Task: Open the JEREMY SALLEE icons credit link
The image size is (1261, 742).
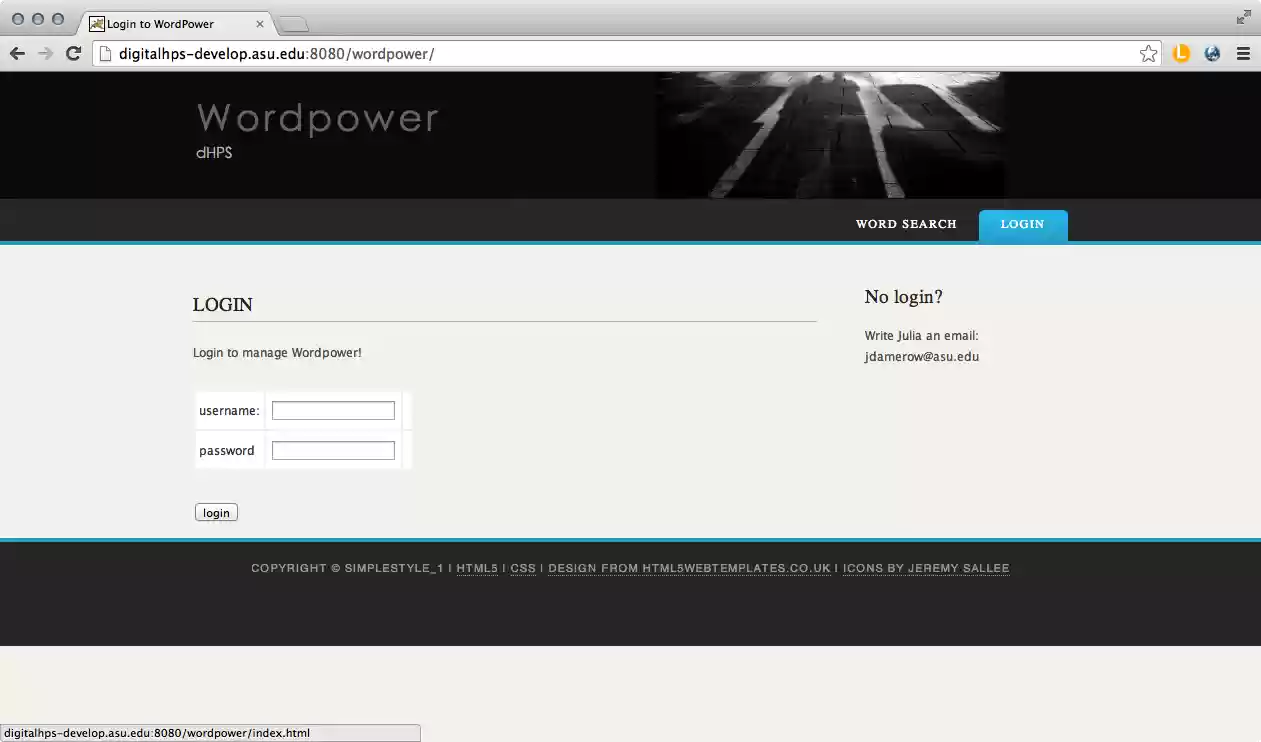Action: coord(958,568)
